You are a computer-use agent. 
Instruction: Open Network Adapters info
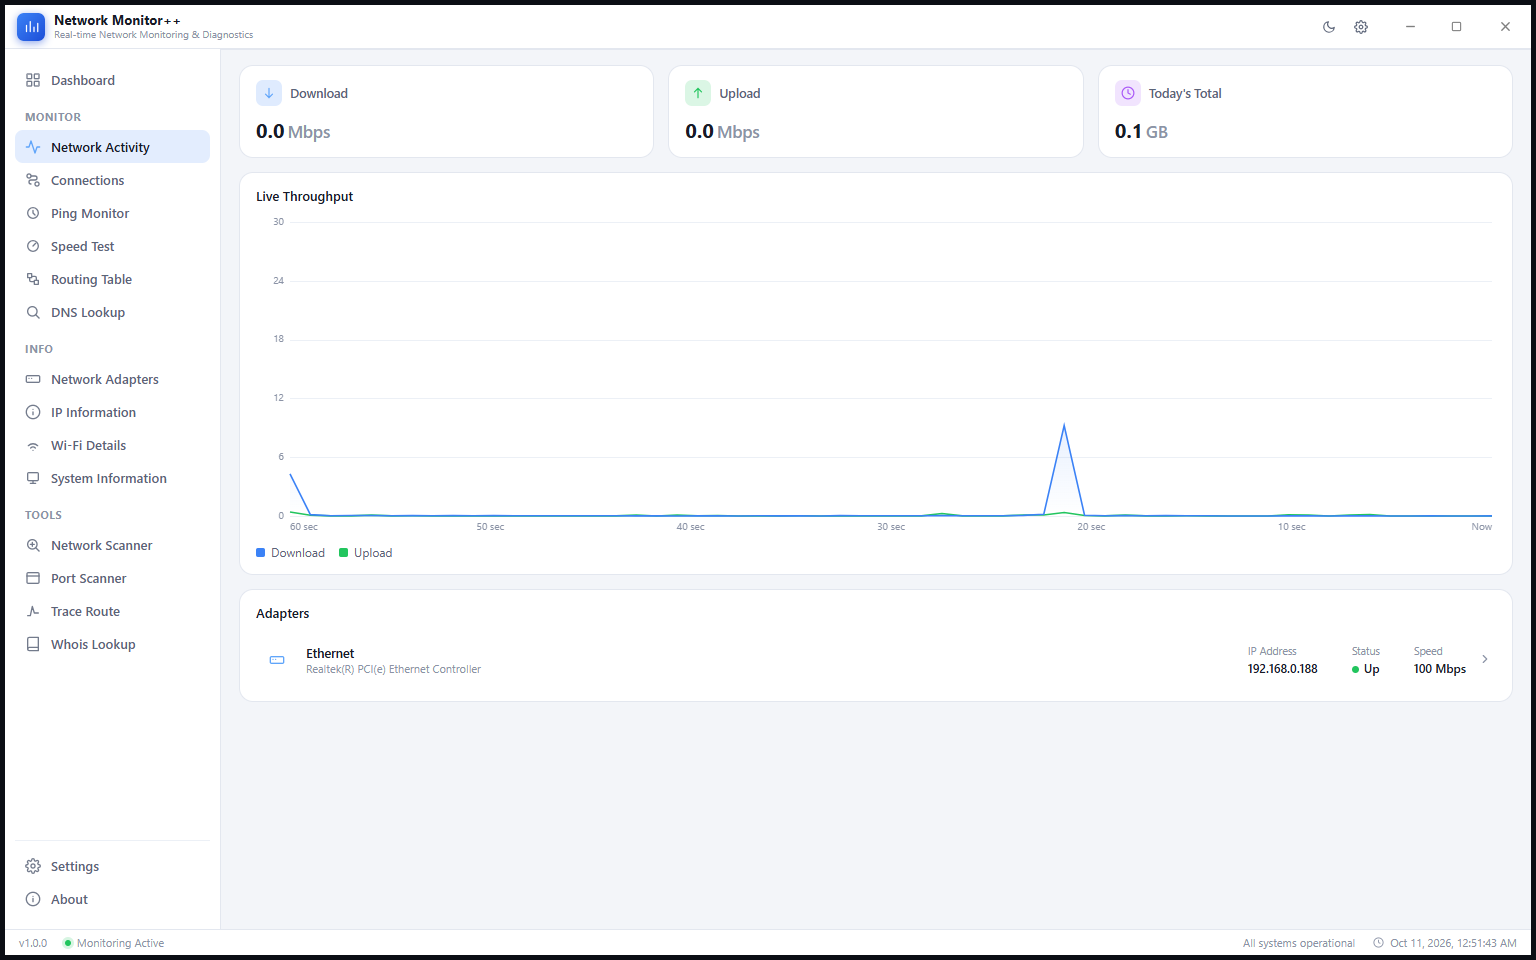tap(112, 379)
